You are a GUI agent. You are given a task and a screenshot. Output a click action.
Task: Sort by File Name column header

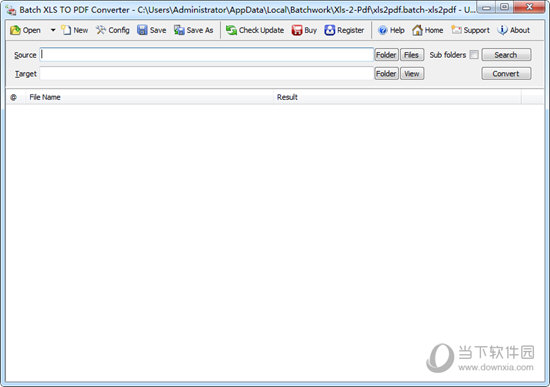[x=149, y=97]
